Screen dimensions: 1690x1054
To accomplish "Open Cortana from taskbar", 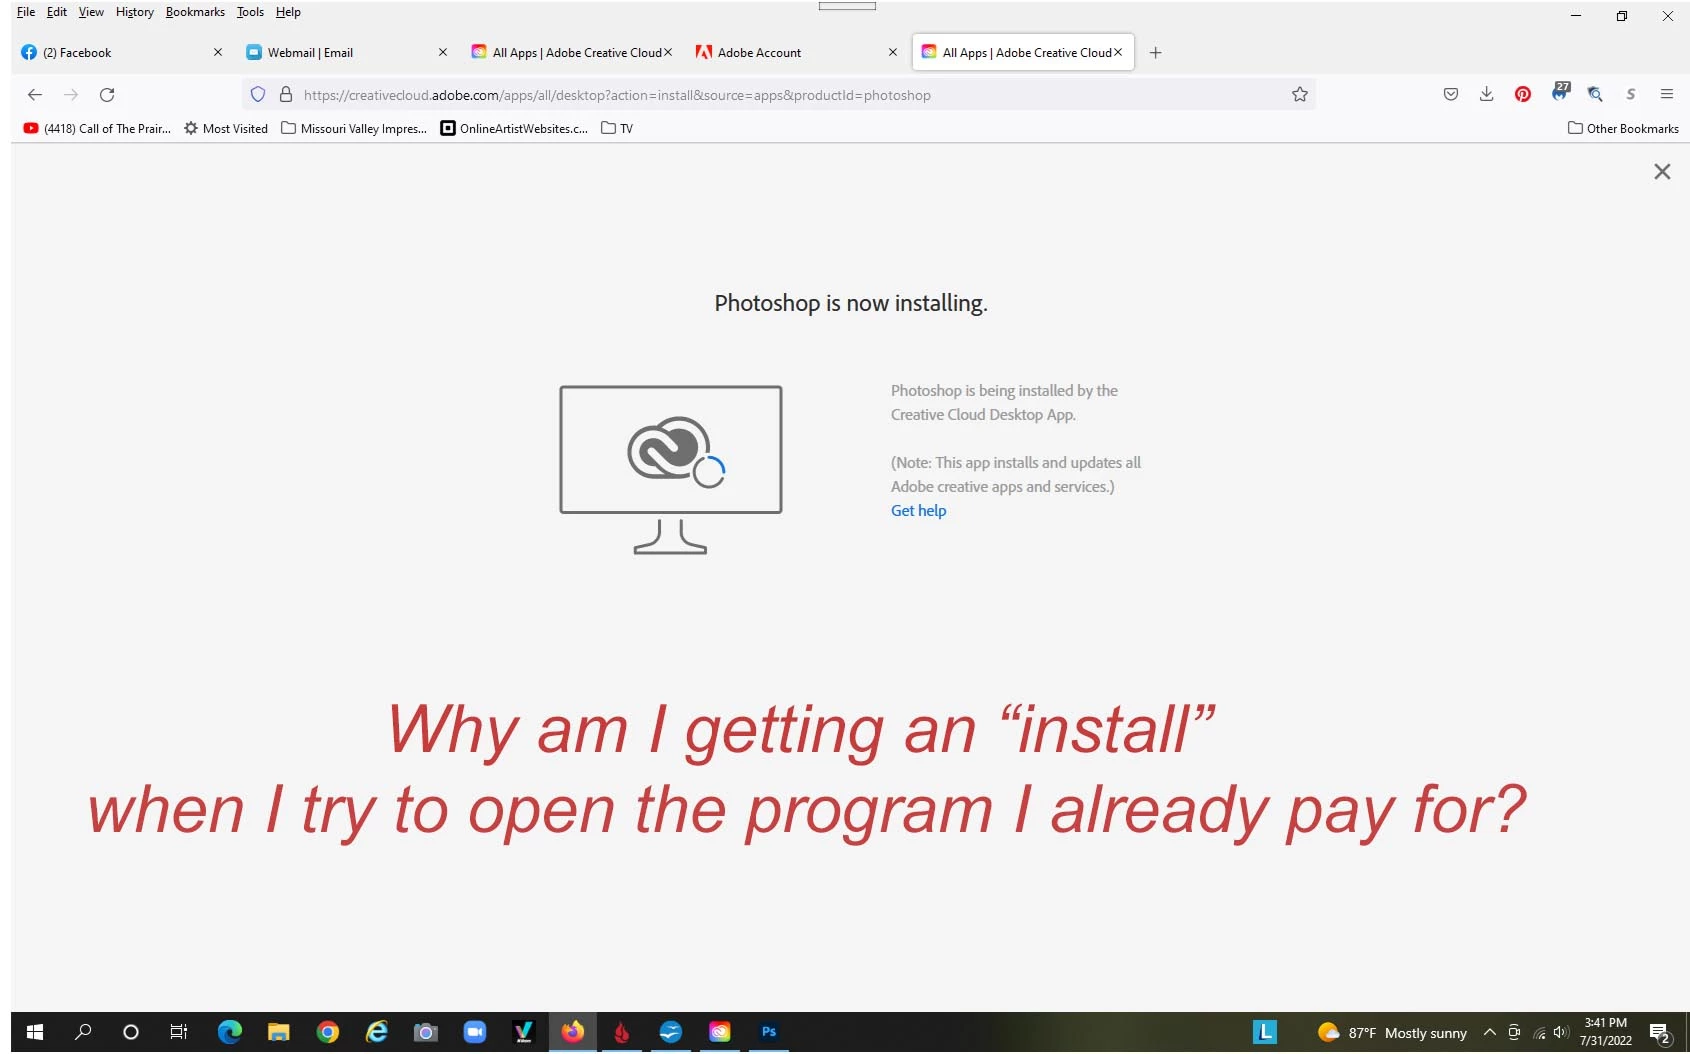I will tap(131, 1032).
